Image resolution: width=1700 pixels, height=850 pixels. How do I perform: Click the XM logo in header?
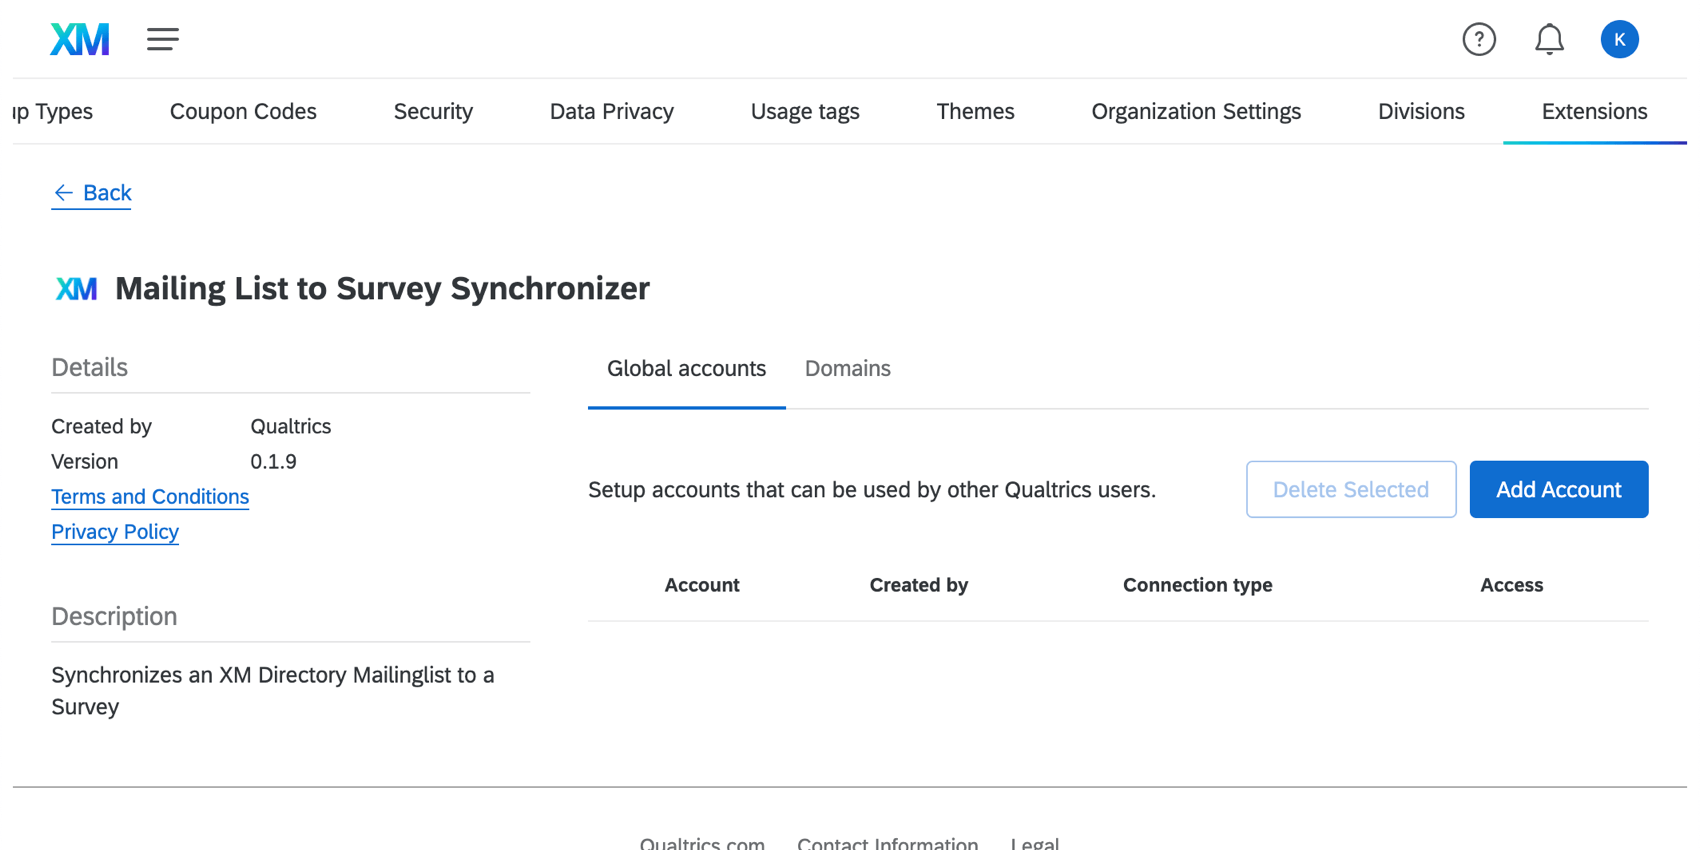point(80,40)
